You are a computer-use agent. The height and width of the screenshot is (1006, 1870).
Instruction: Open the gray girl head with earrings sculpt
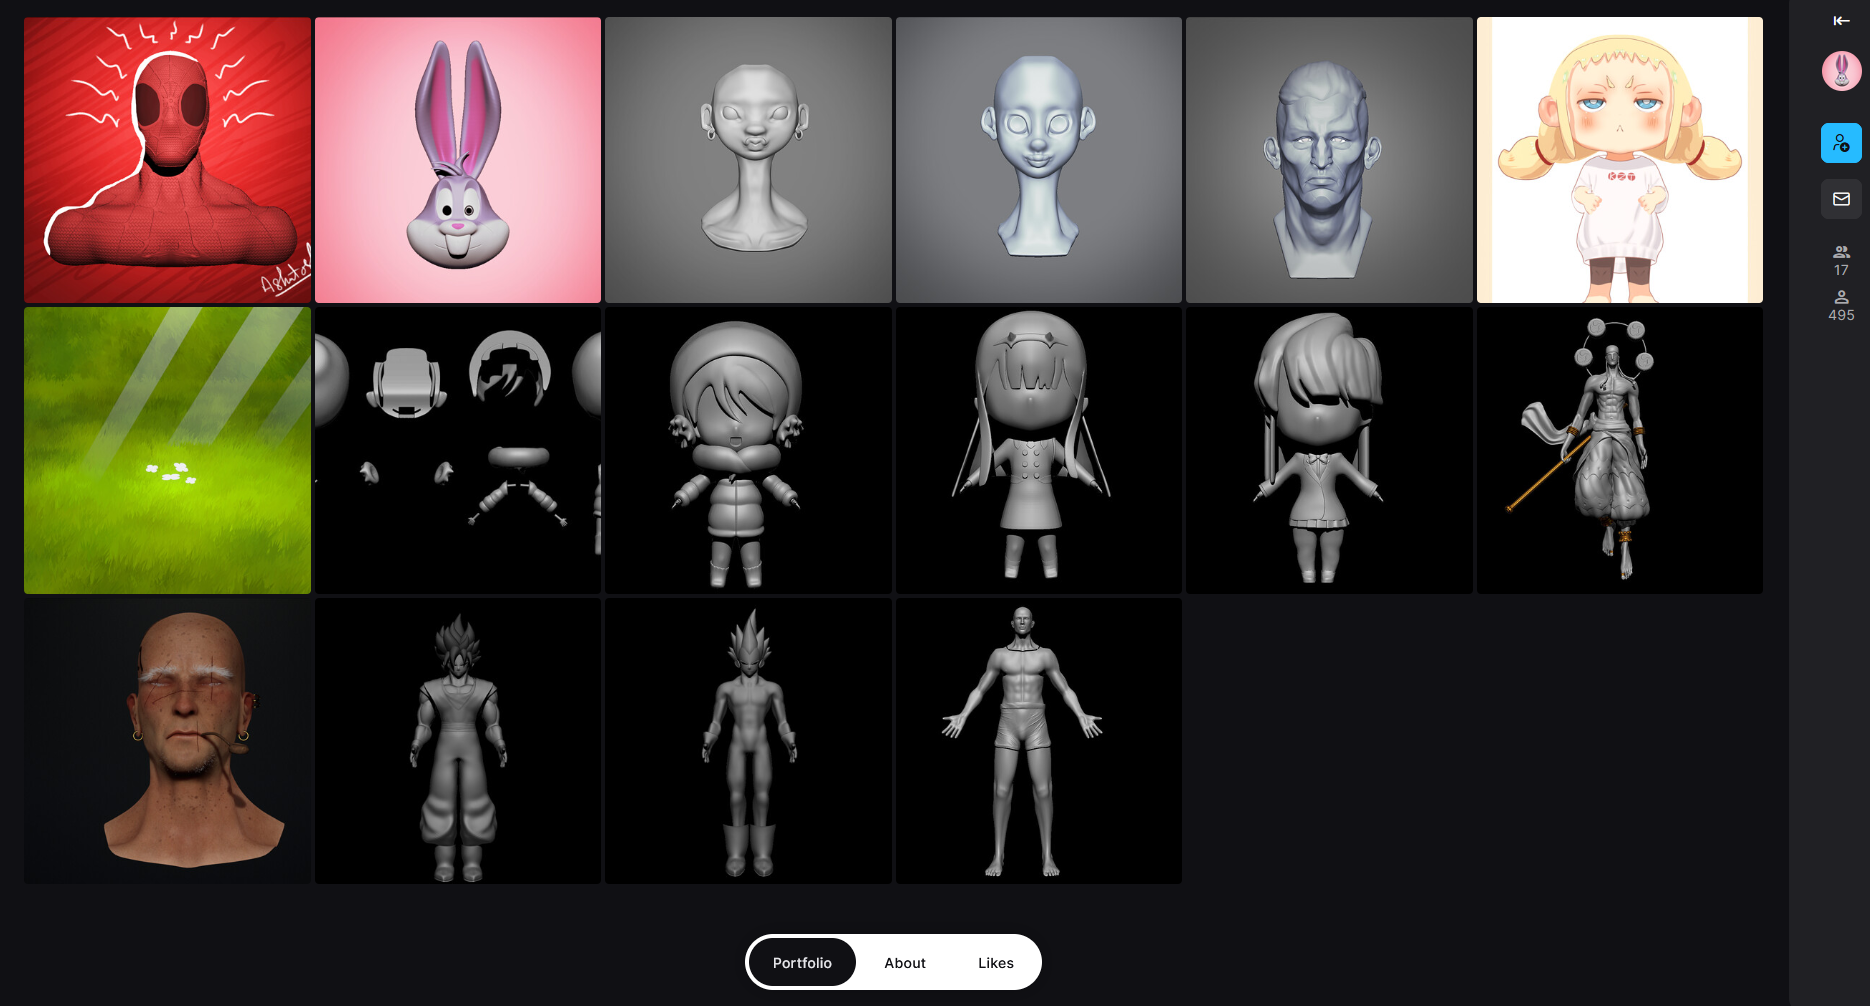coord(748,160)
